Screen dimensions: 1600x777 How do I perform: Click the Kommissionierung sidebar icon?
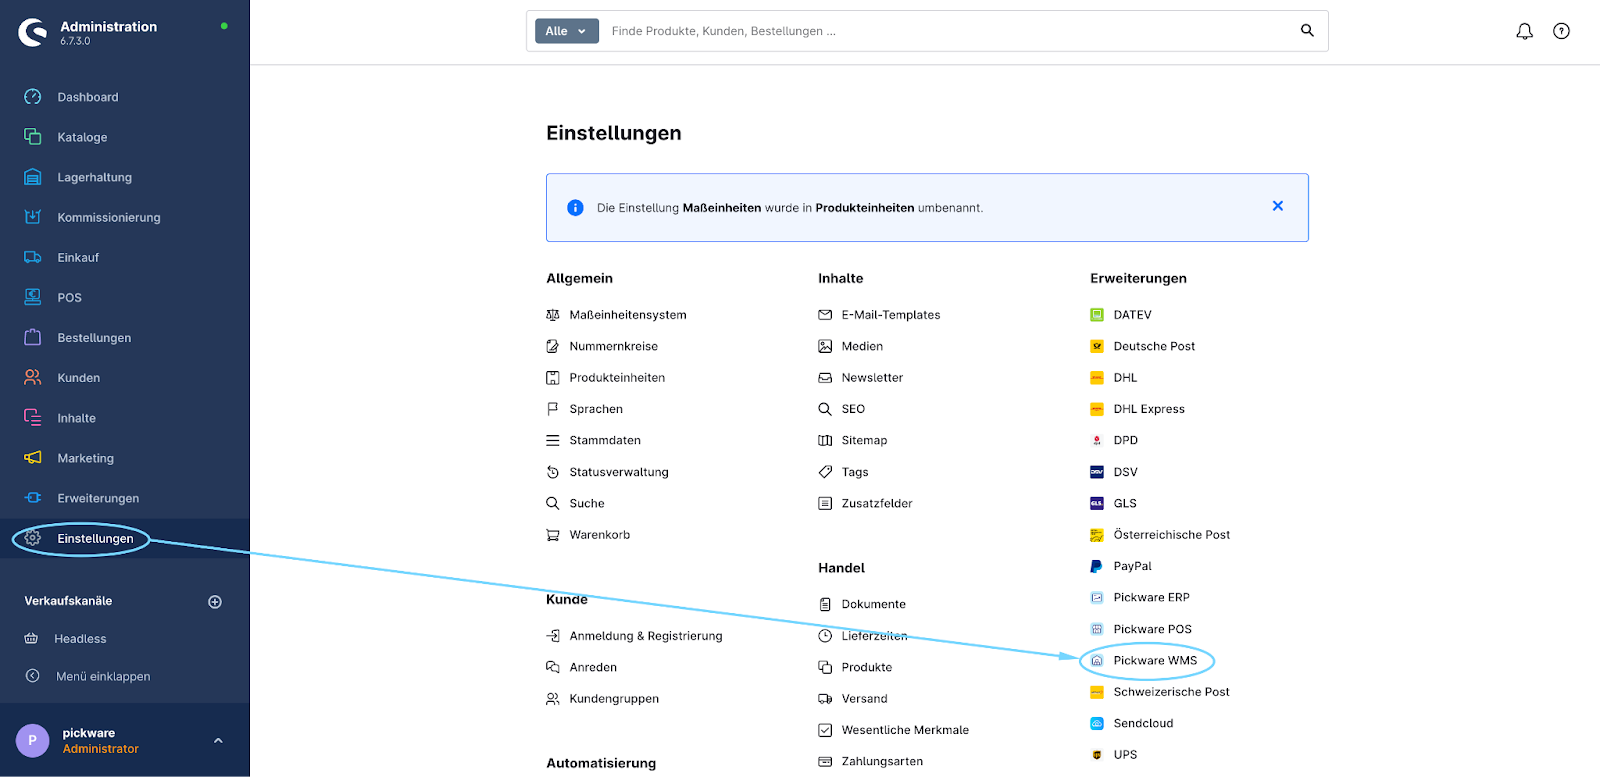(33, 217)
